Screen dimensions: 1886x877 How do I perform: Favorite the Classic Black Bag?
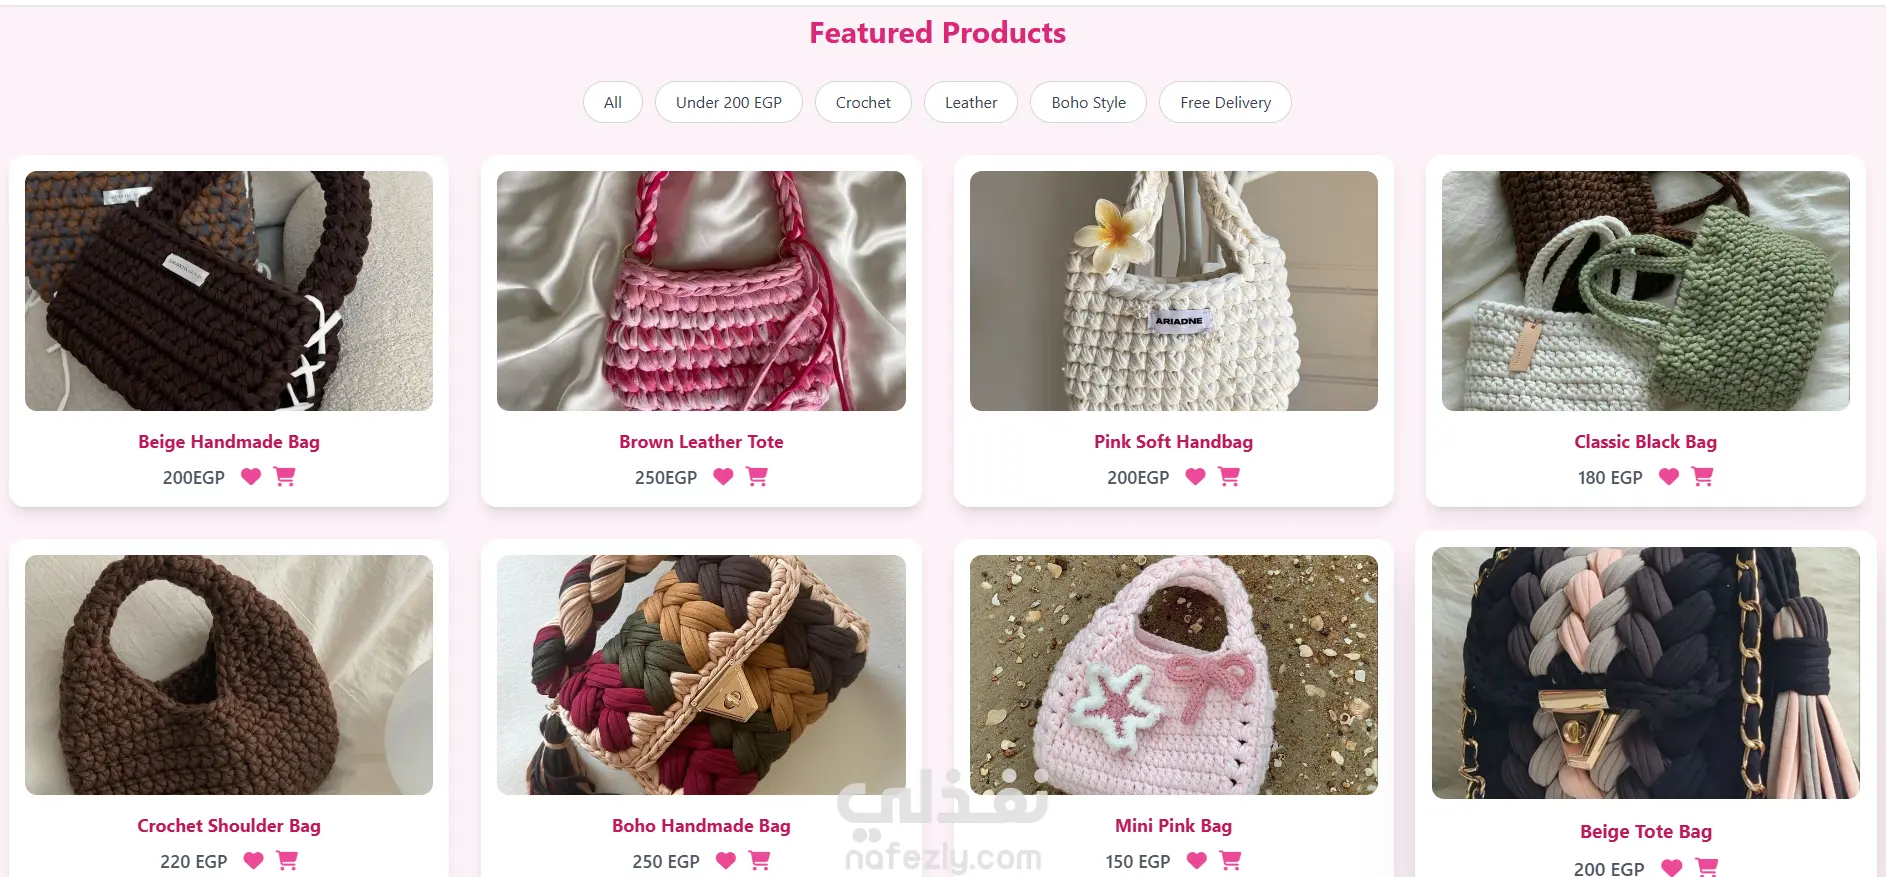click(x=1669, y=477)
